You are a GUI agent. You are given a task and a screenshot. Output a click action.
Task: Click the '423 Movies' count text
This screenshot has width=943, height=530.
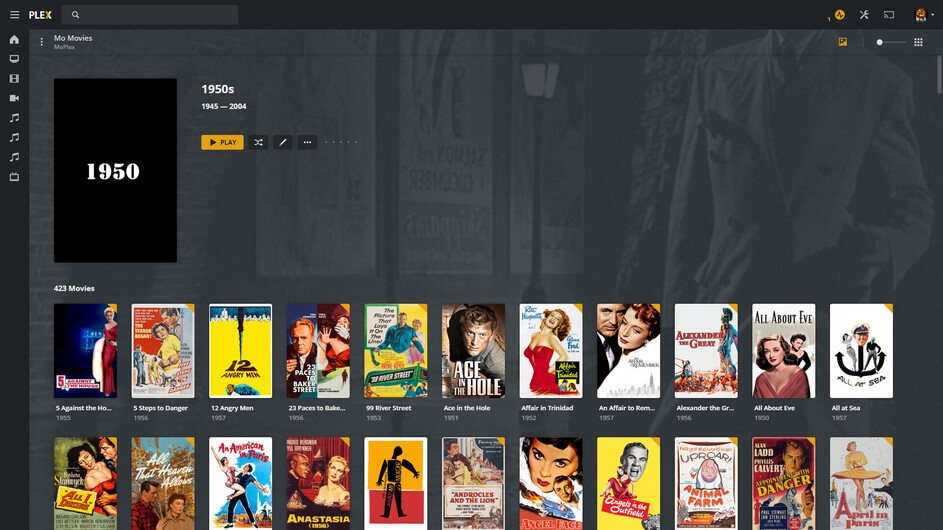74,288
